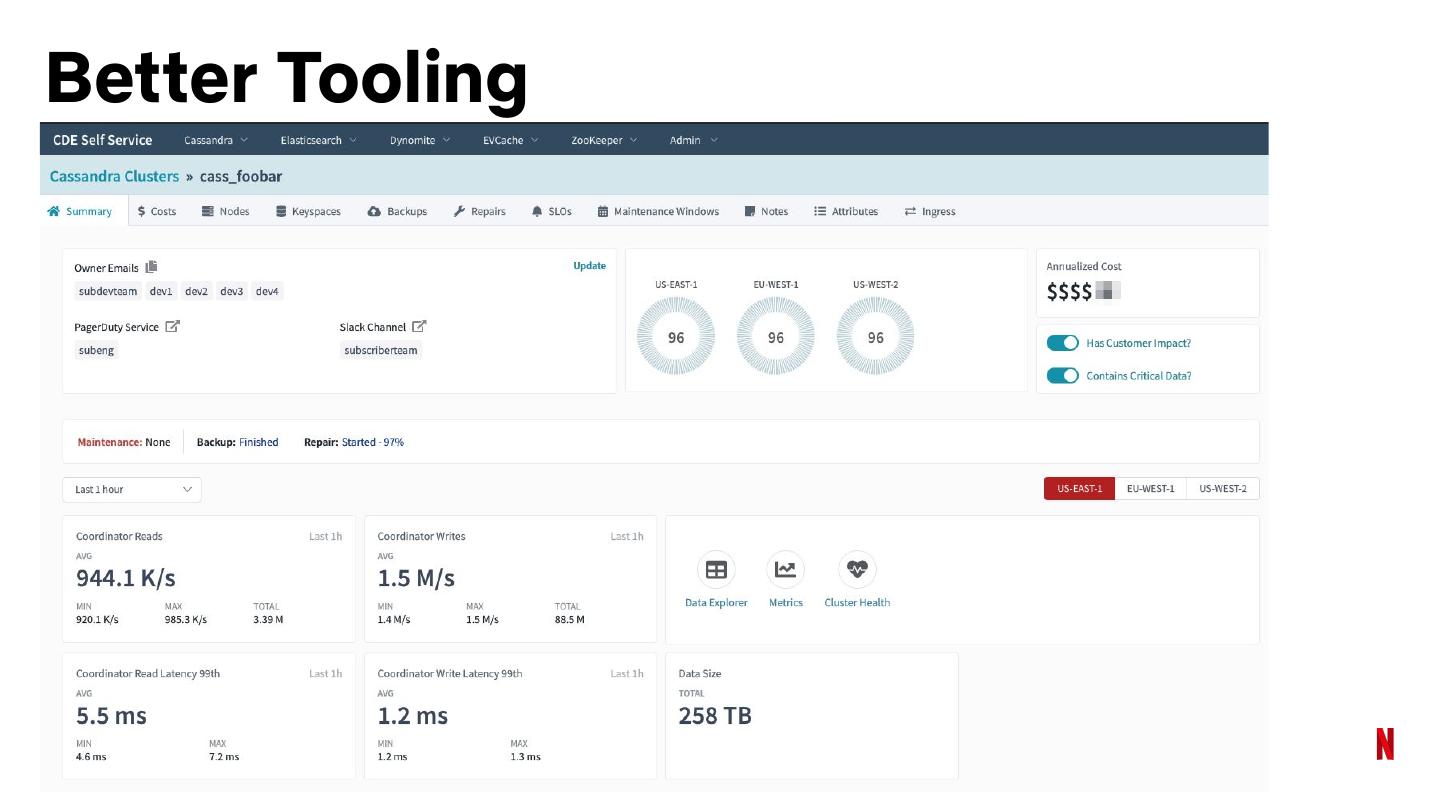Open the Data Explorer icon
This screenshot has height=810, width=1440.
click(716, 570)
